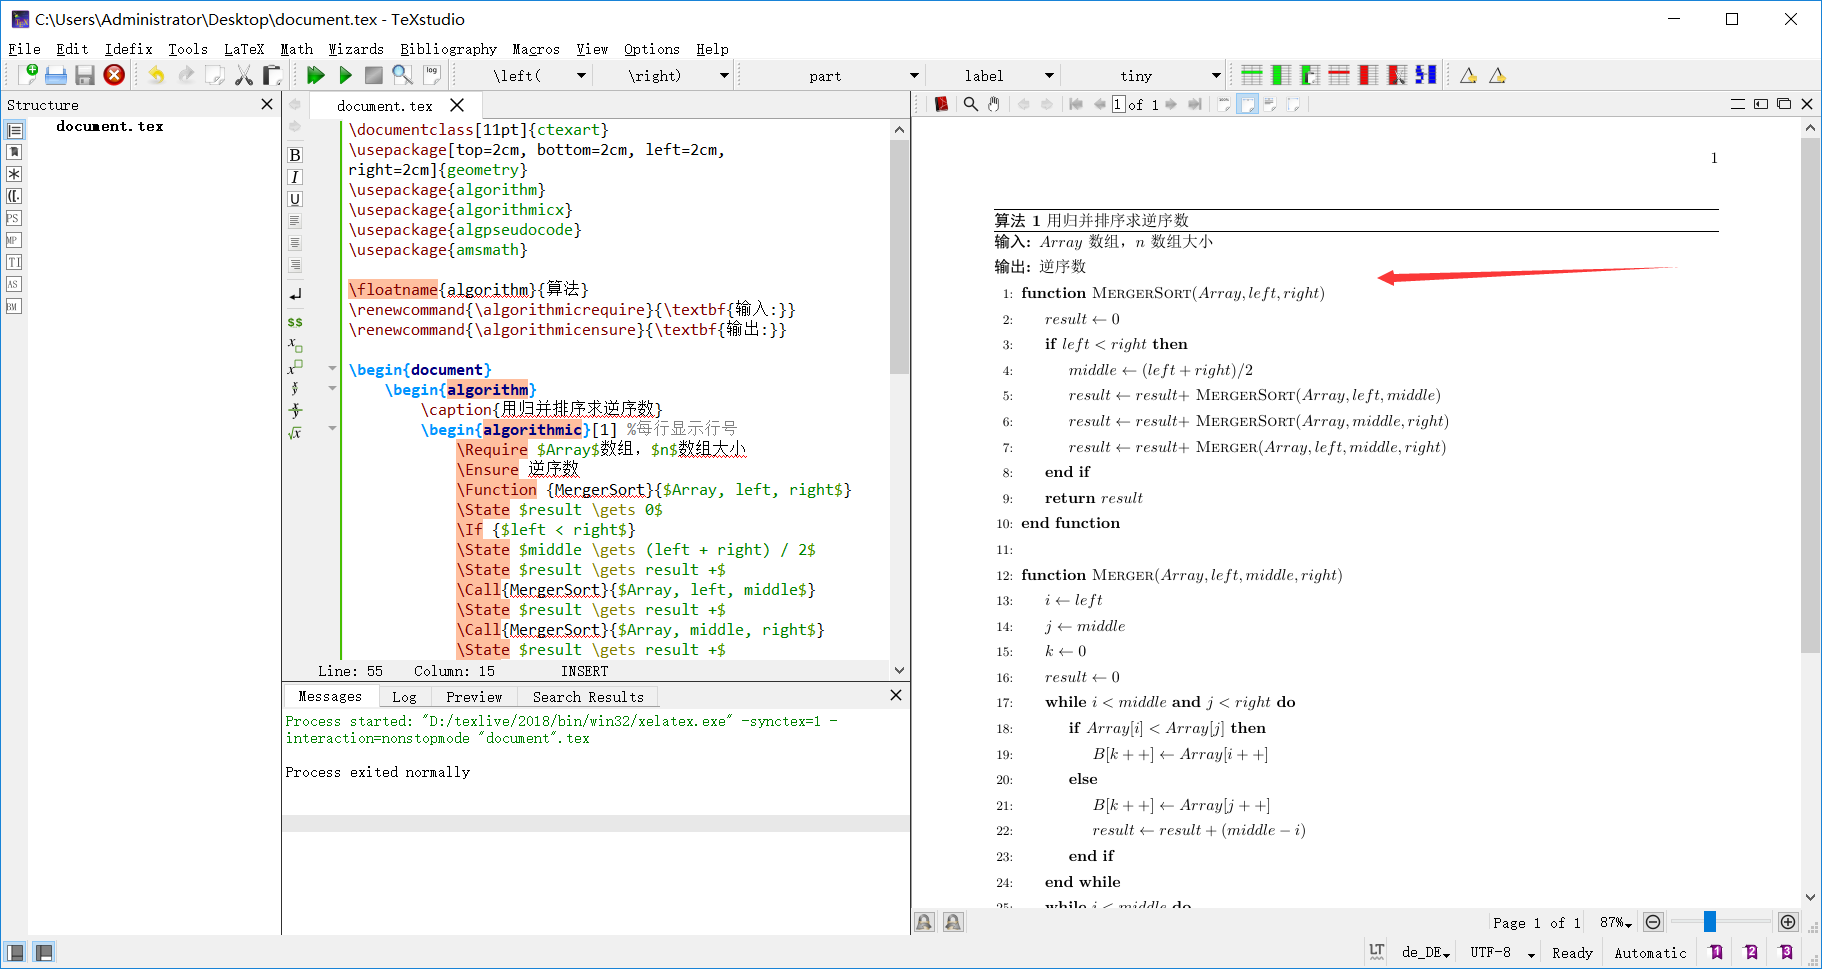The image size is (1822, 969).
Task: Save the document with the floppy icon
Action: [85, 75]
